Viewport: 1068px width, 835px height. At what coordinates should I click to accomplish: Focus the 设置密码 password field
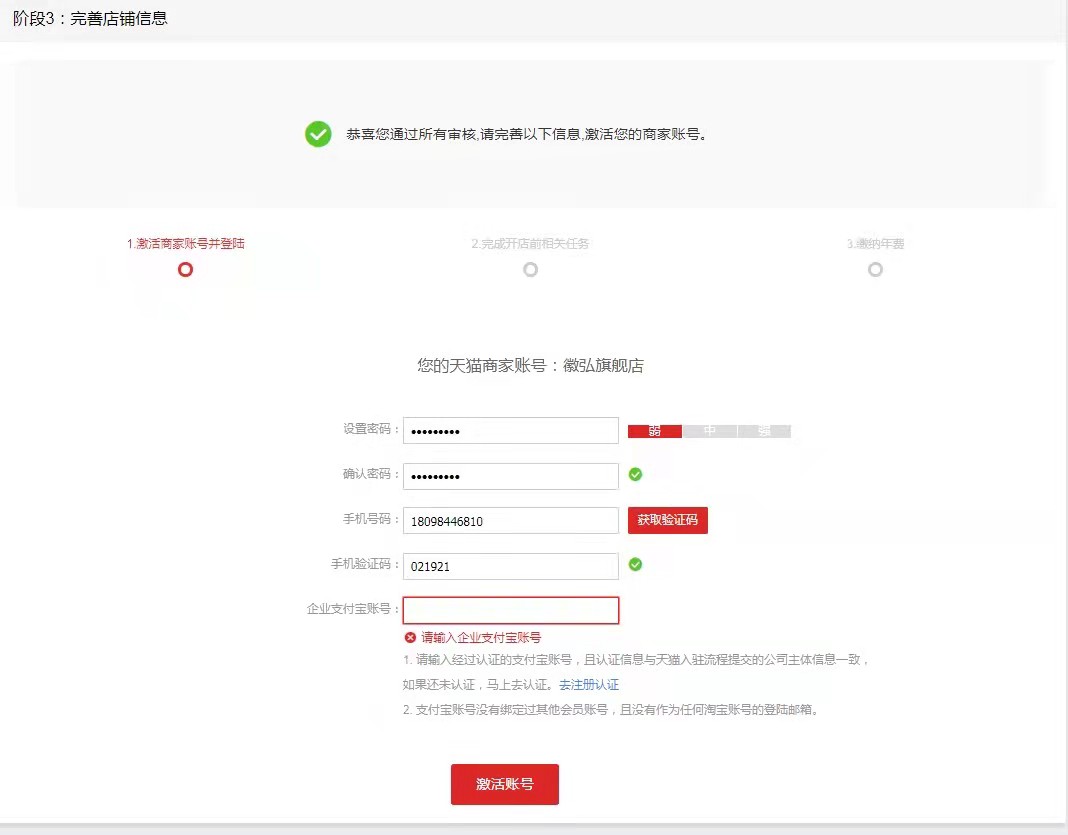511,430
